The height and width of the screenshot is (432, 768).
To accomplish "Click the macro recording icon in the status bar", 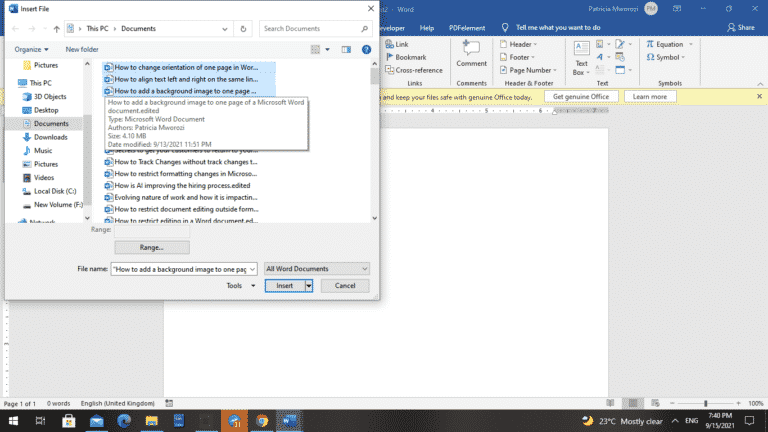I will [x=169, y=403].
